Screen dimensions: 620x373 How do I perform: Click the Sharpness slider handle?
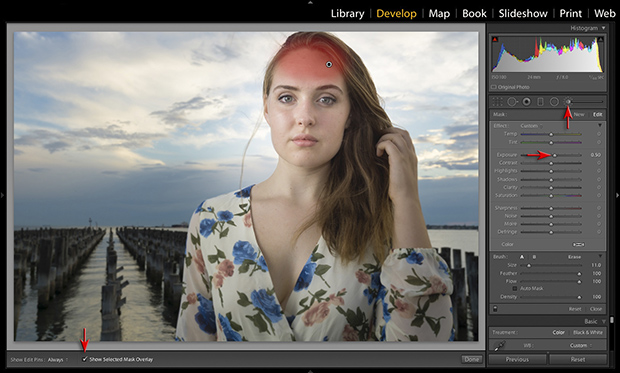(x=551, y=208)
